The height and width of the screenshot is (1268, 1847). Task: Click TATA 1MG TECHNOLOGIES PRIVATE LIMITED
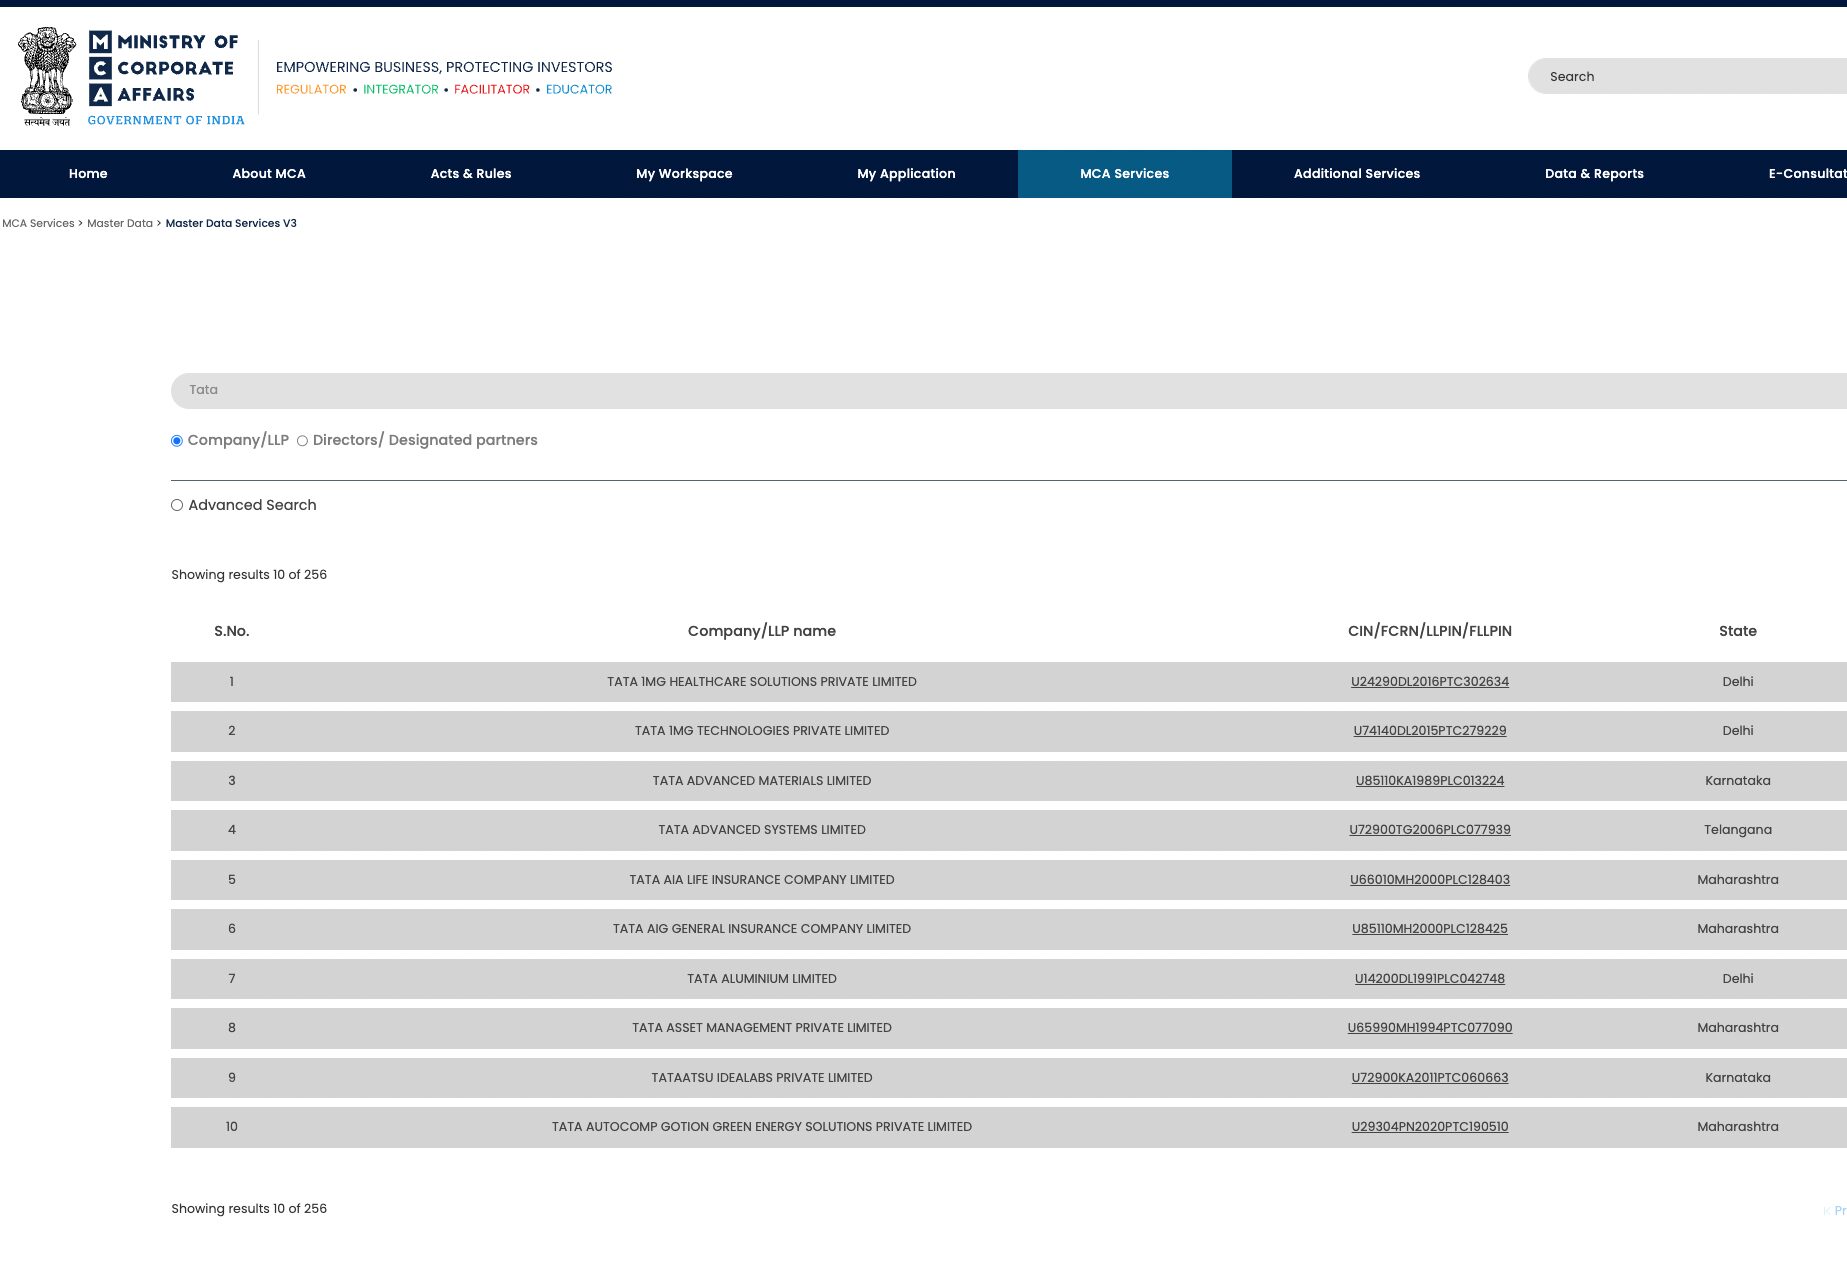tap(762, 731)
